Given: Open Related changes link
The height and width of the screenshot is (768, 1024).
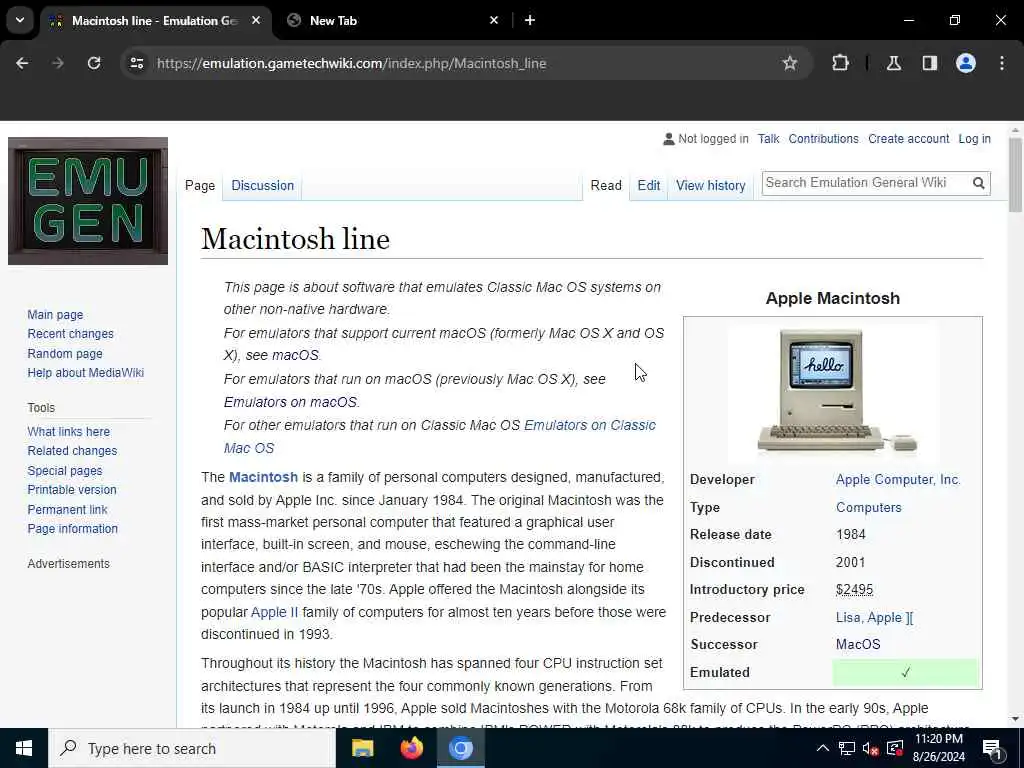Looking at the screenshot, I should point(72,451).
